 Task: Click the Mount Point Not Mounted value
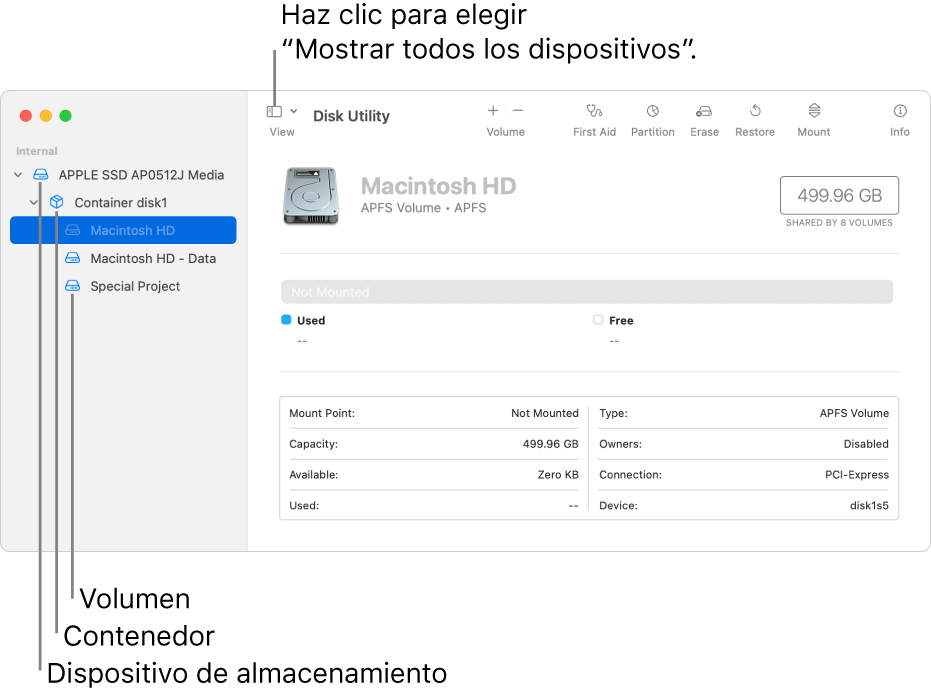(544, 413)
